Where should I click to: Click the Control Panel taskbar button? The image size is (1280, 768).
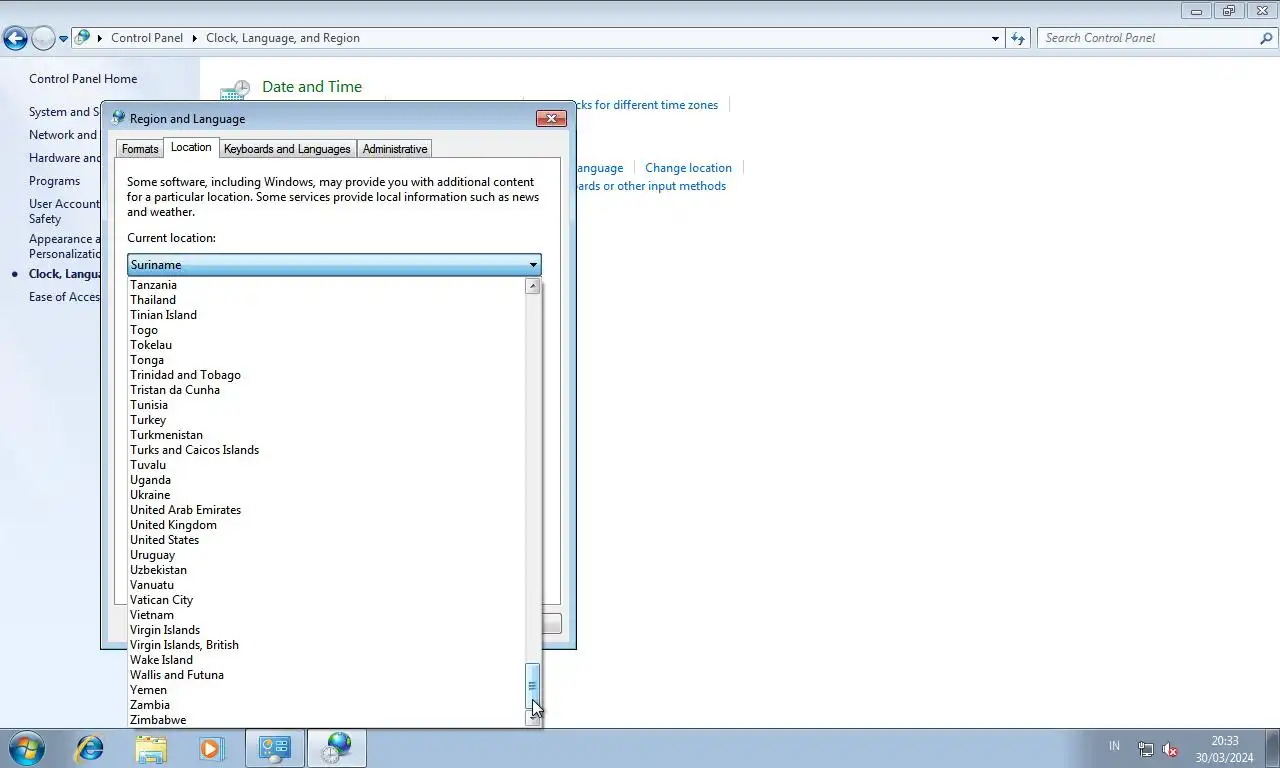coord(275,748)
